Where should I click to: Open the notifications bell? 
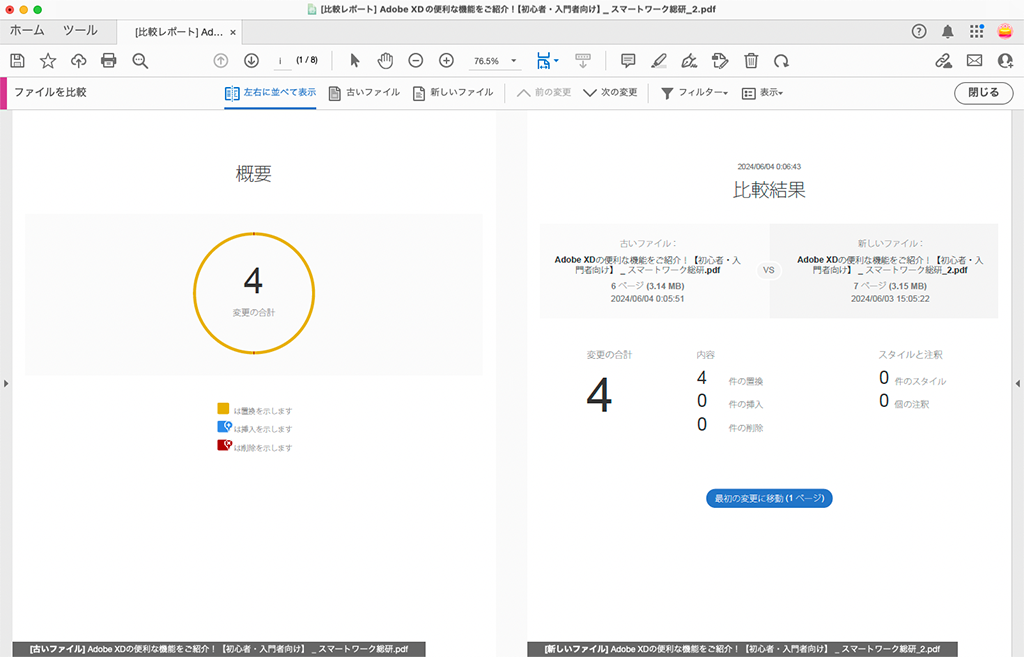point(948,31)
